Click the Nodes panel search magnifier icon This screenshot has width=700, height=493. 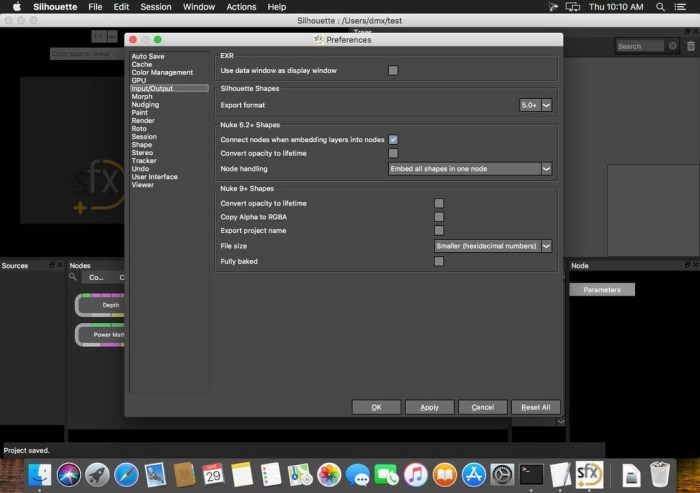click(73, 277)
